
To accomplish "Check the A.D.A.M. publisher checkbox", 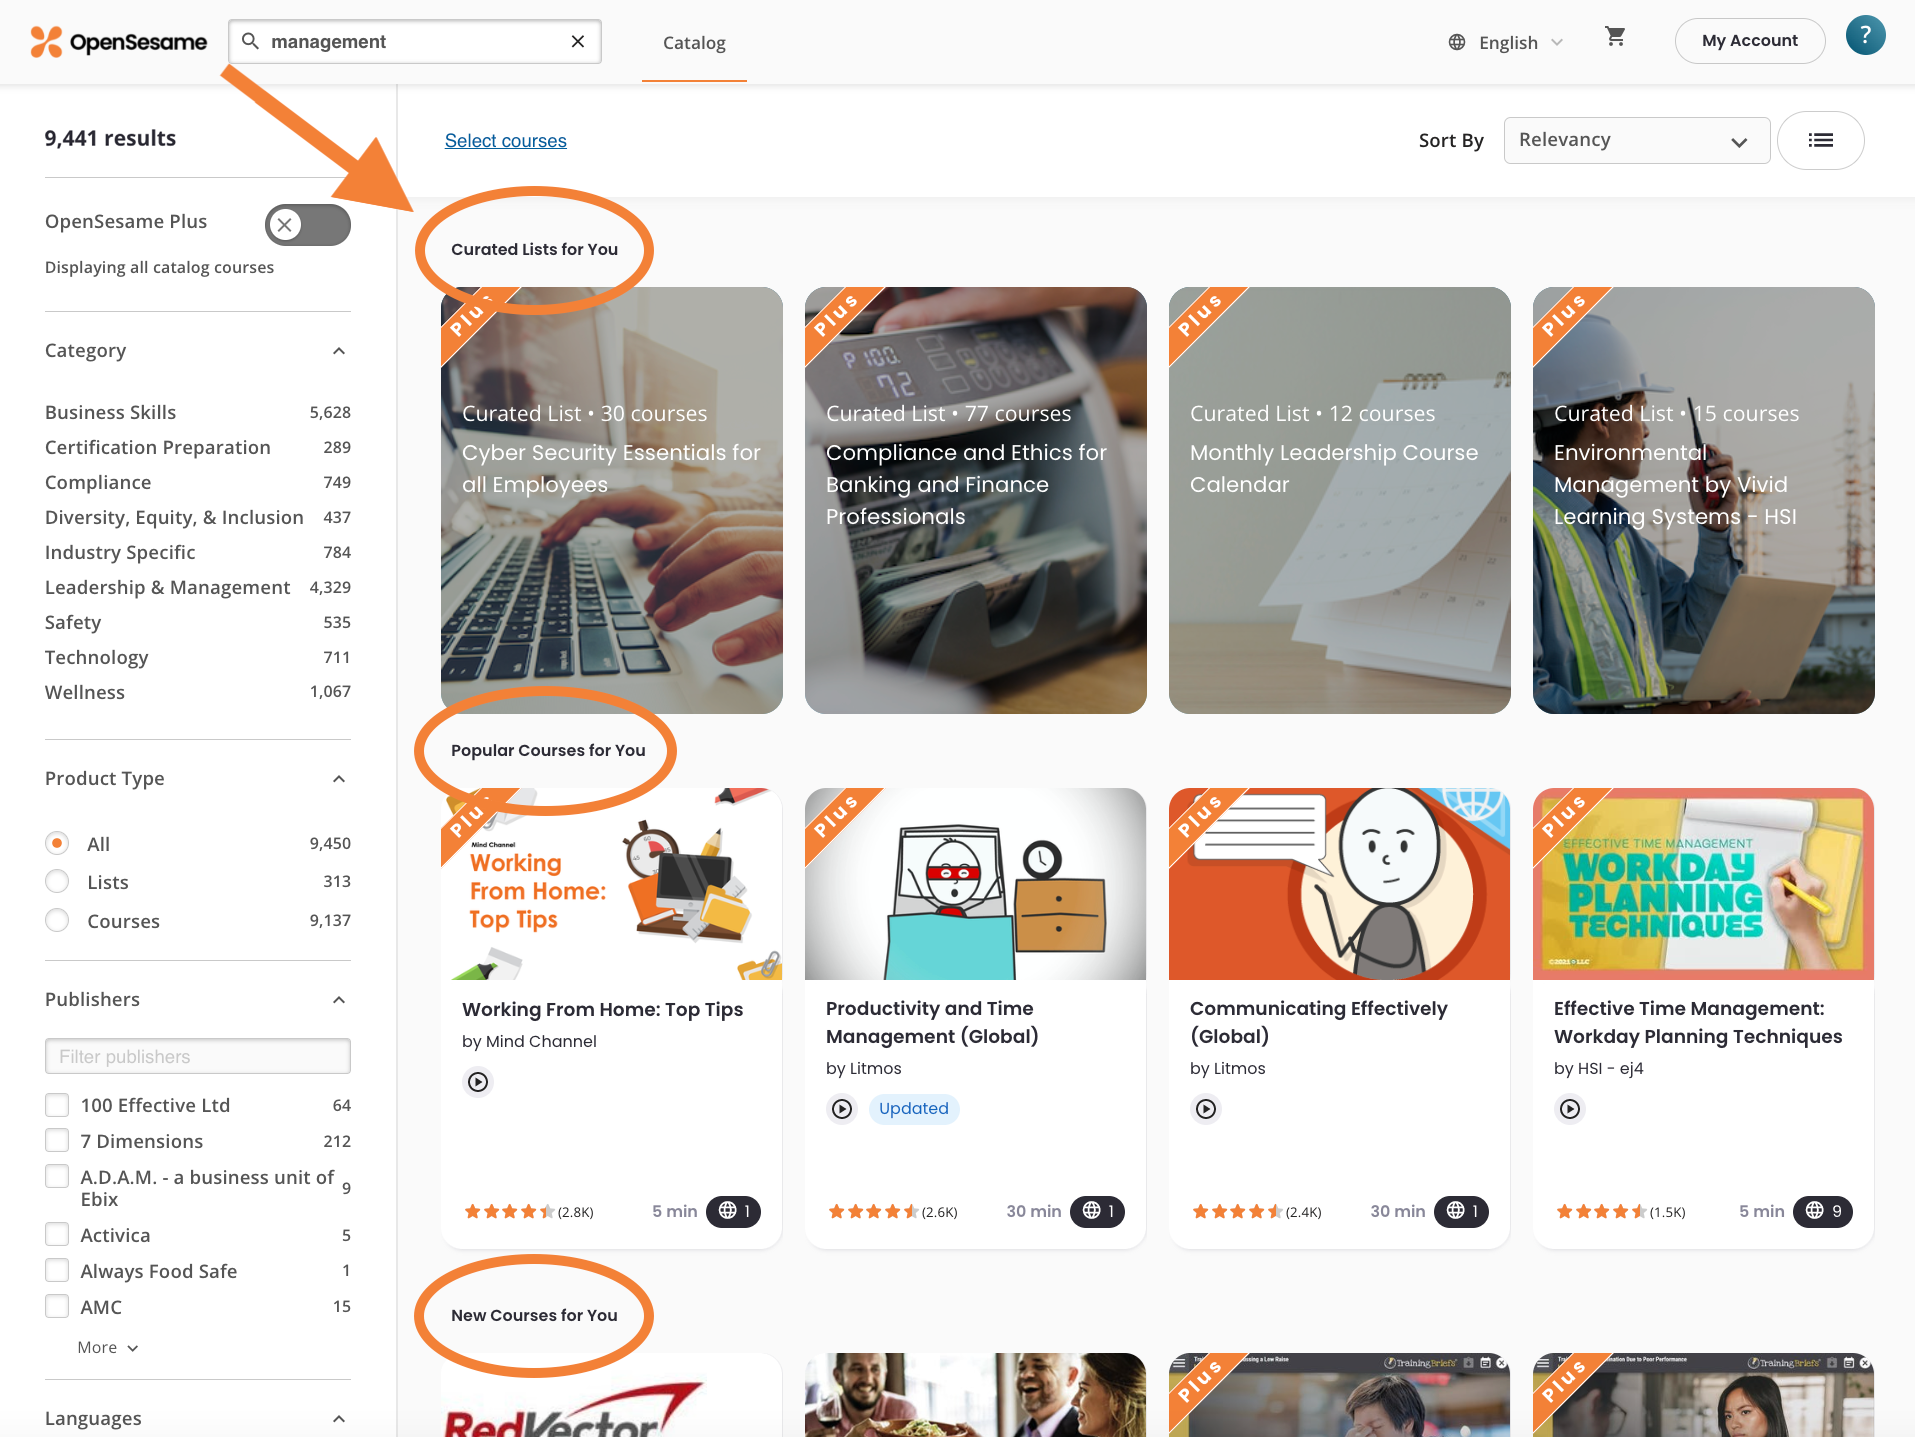I will point(57,1177).
